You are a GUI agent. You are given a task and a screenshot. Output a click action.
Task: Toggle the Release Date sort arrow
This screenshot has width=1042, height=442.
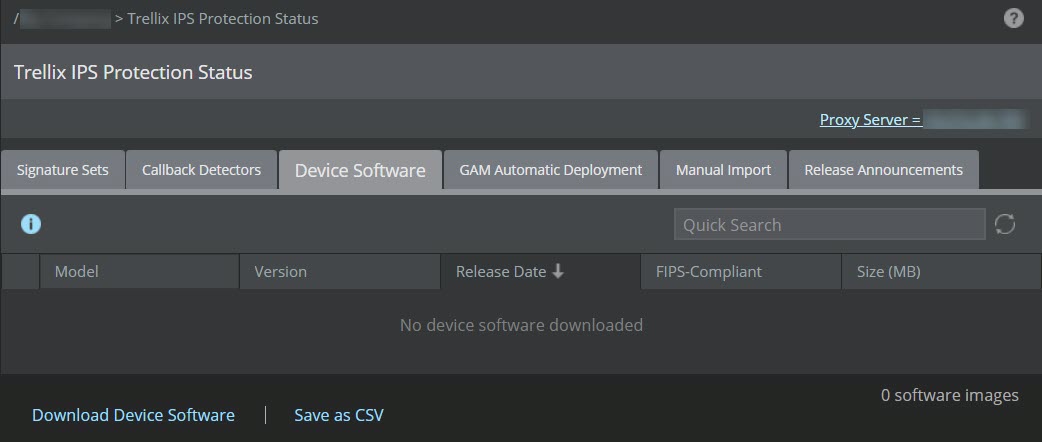(558, 271)
